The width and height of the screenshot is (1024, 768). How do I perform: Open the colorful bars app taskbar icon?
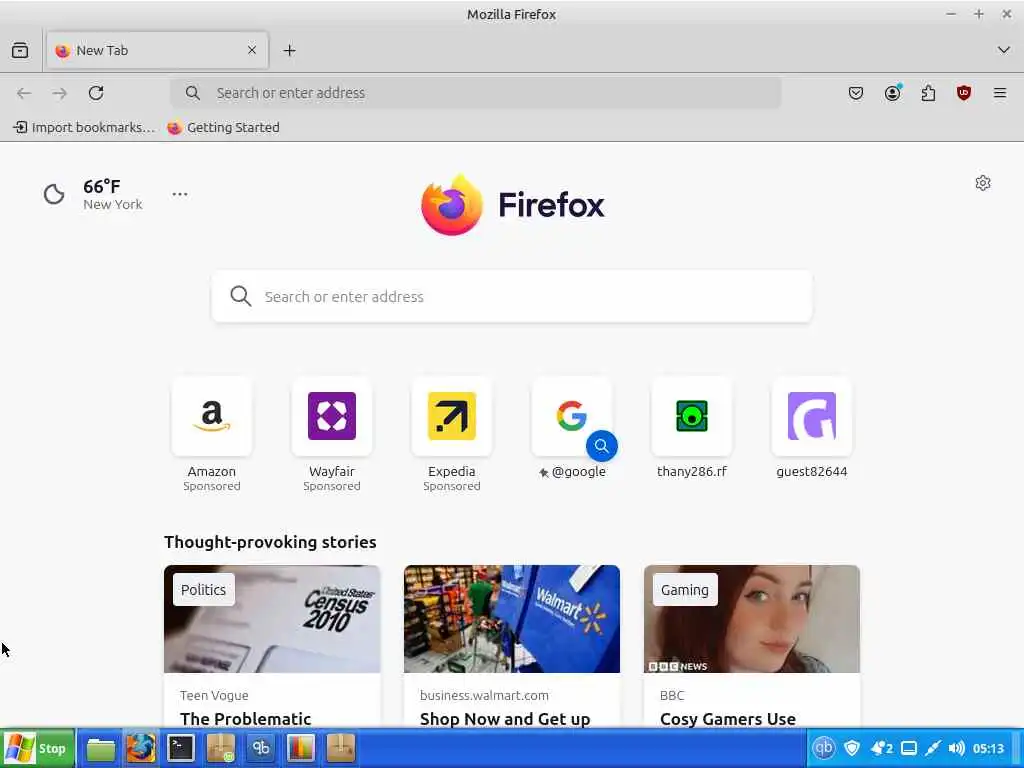[x=300, y=748]
